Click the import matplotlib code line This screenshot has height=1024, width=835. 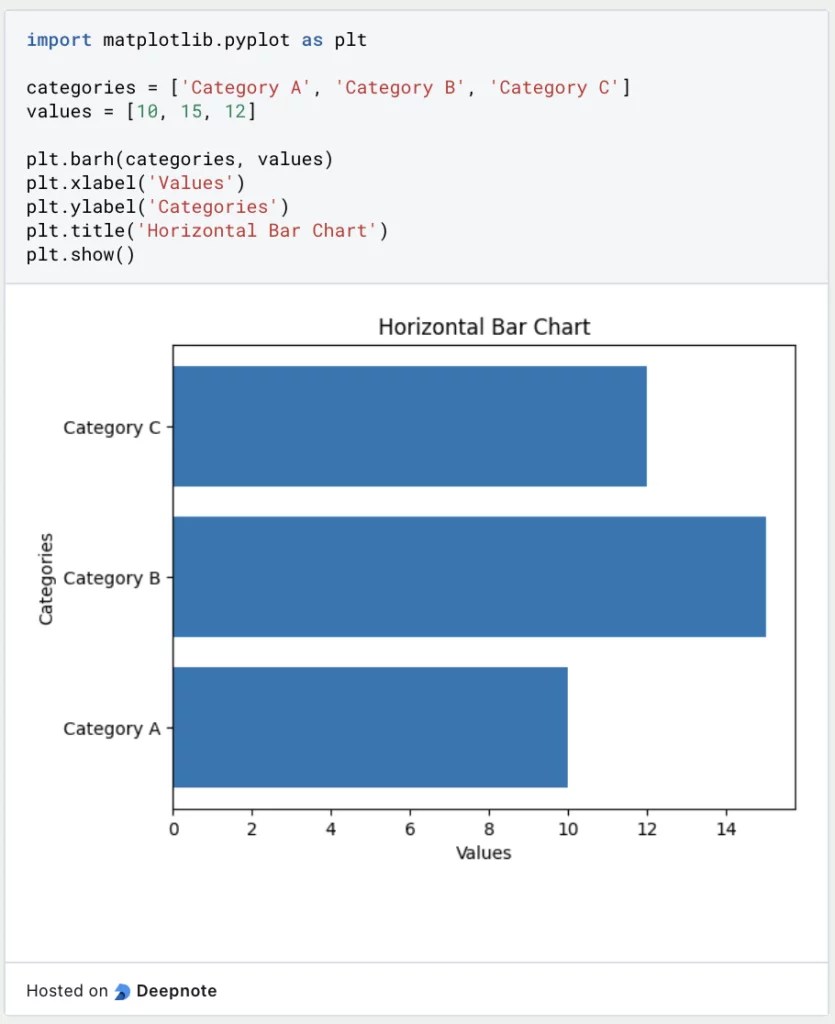pos(197,40)
